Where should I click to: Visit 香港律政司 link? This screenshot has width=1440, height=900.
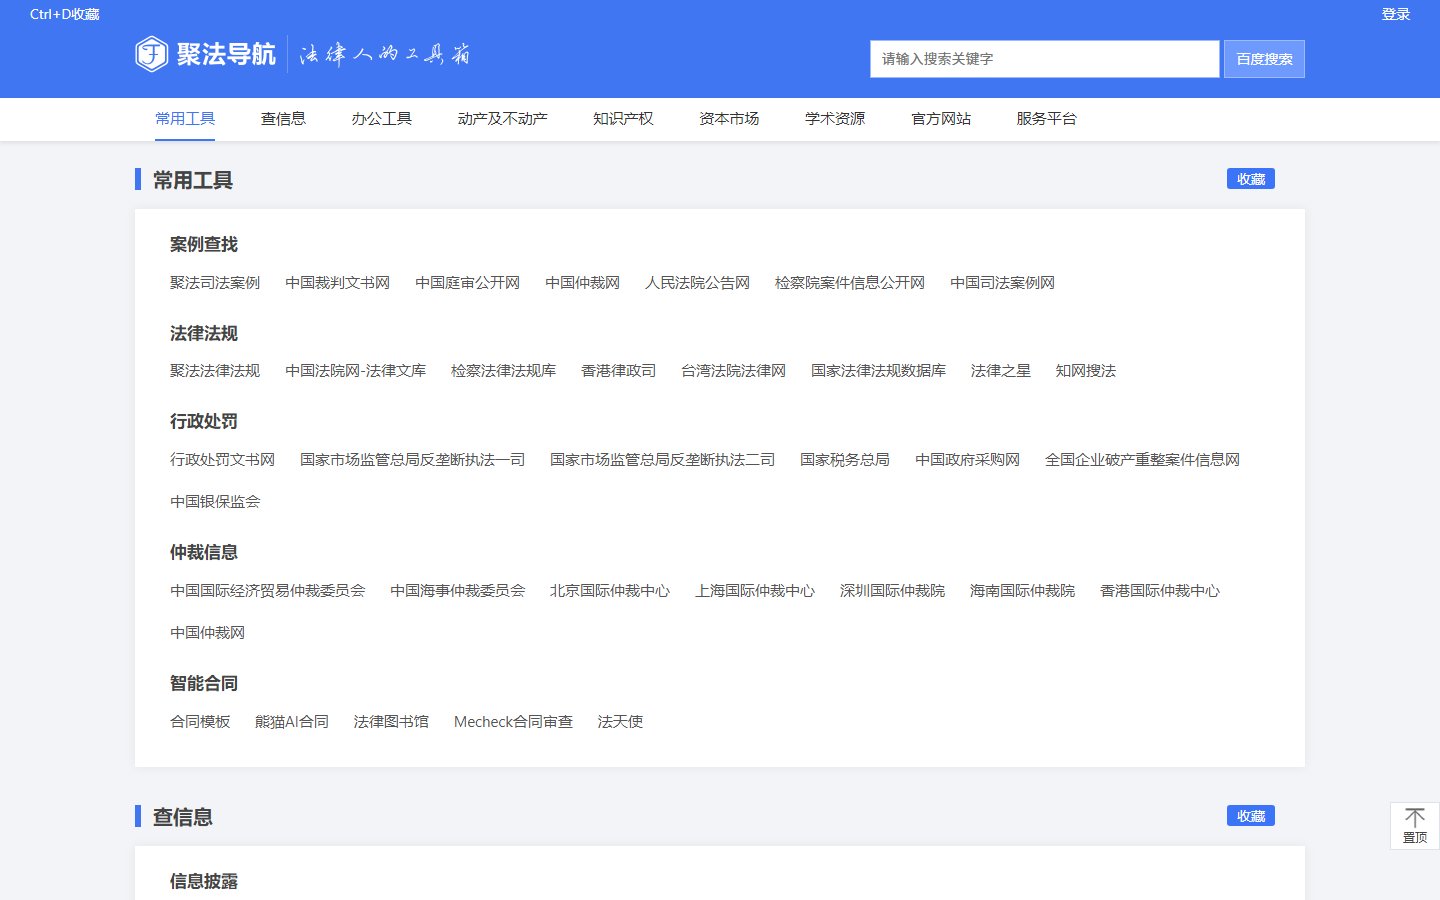(618, 371)
